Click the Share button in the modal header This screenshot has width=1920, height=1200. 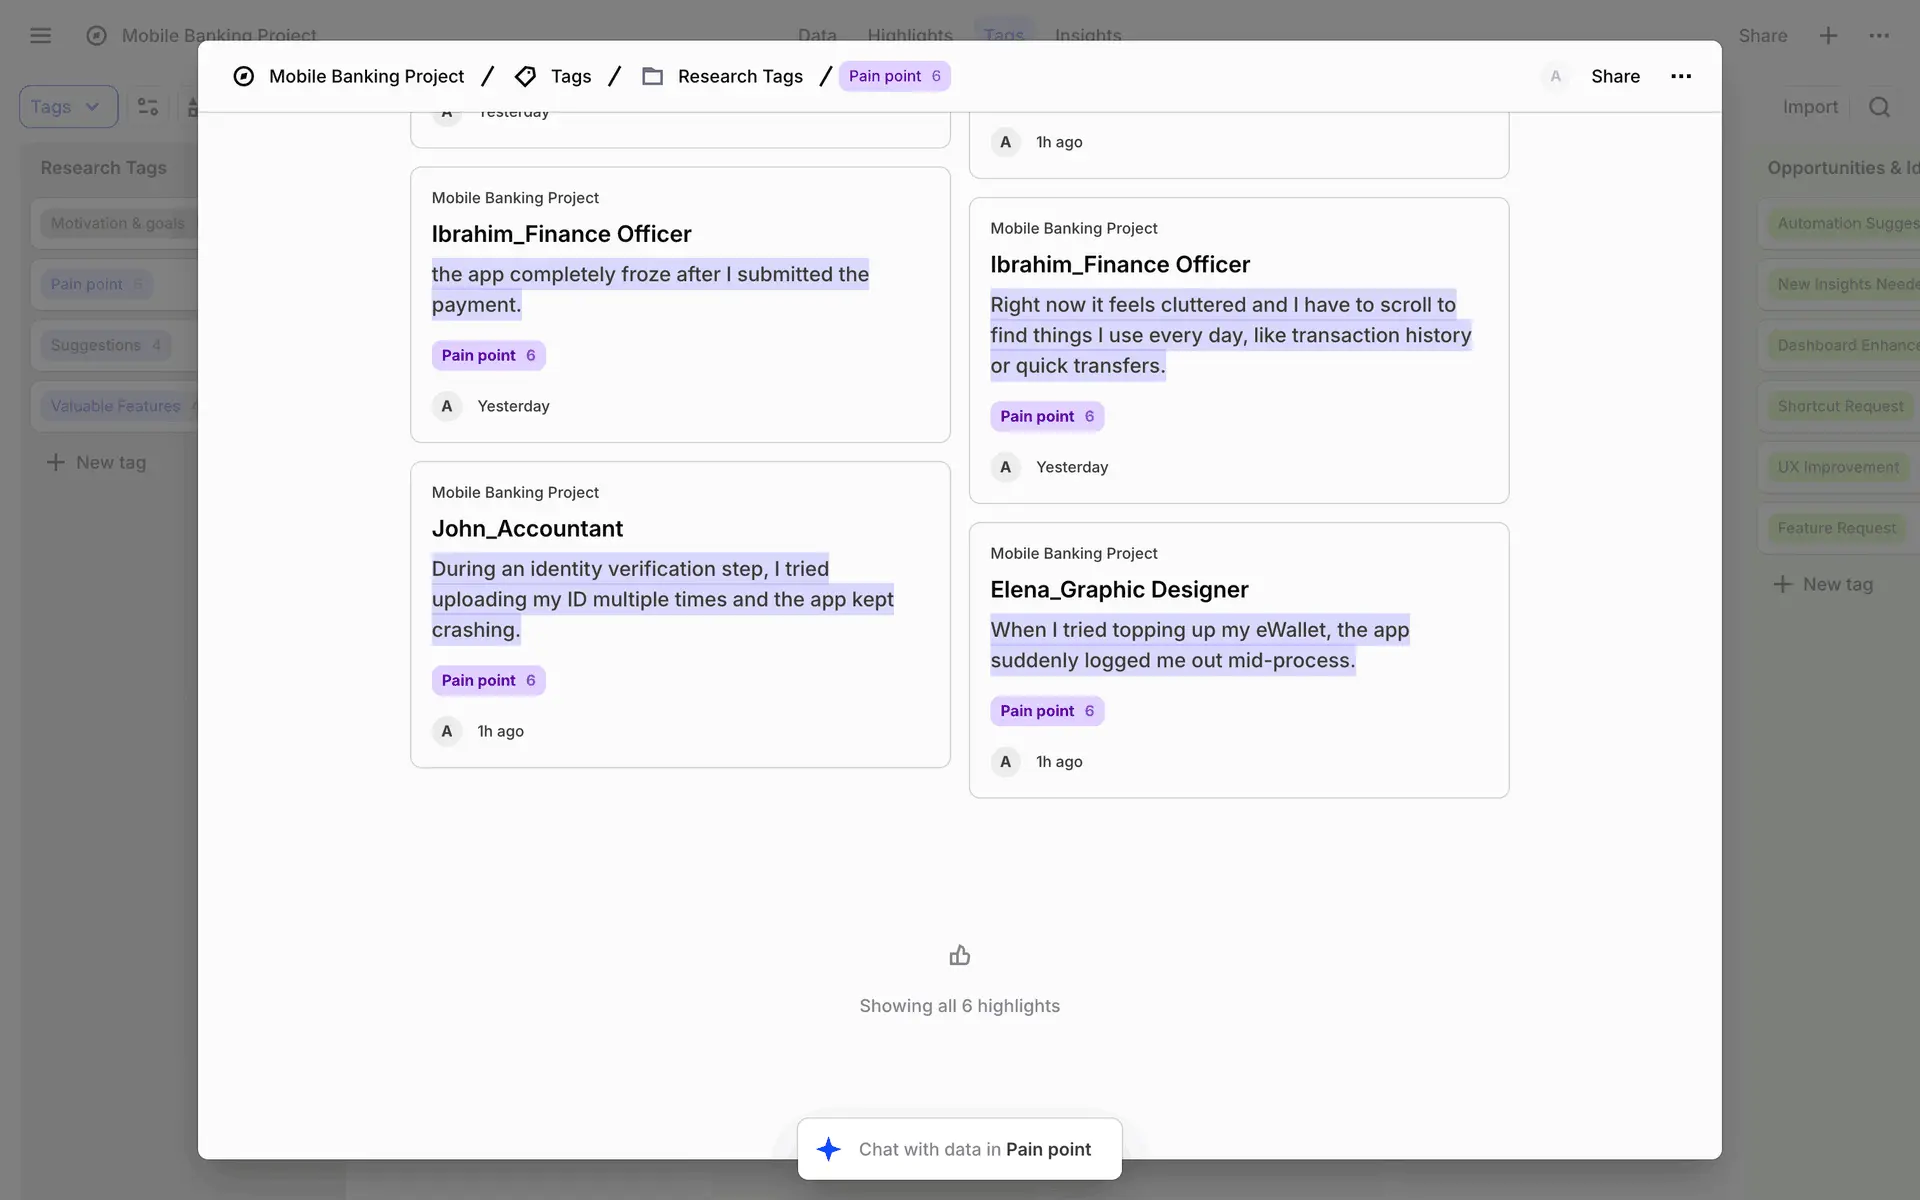pos(1615,76)
